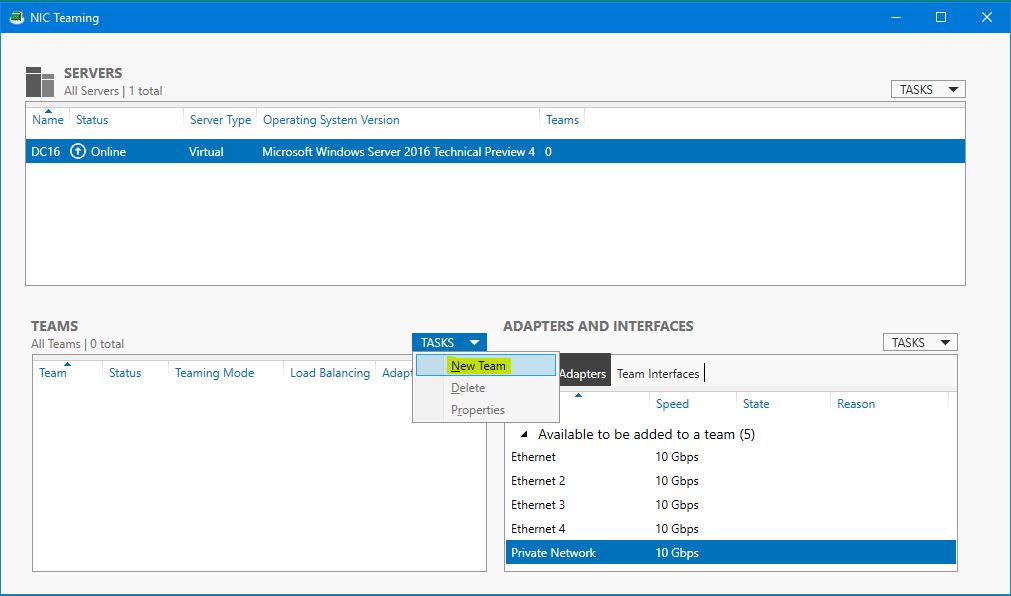Click the 'Virtual' server type cell
Image resolution: width=1011 pixels, height=596 pixels.
(206, 152)
